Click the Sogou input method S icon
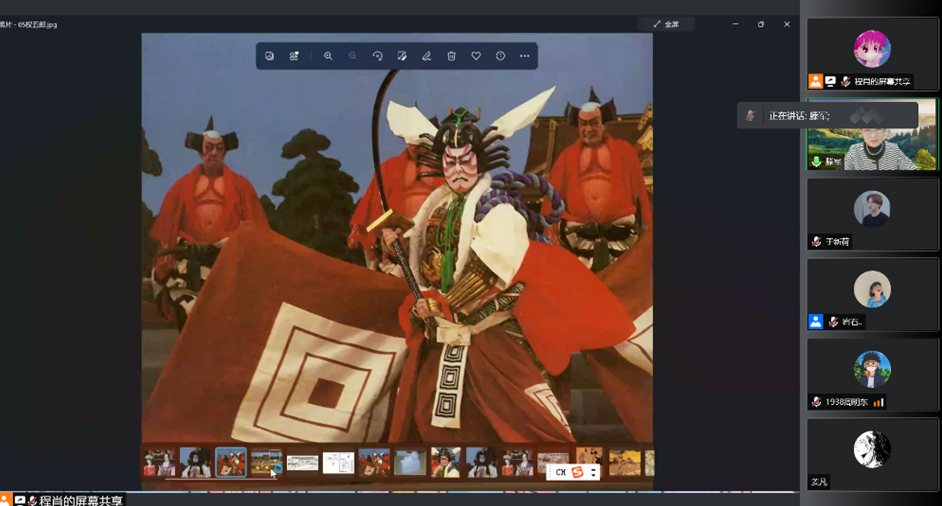The height and width of the screenshot is (506, 942). tap(577, 472)
